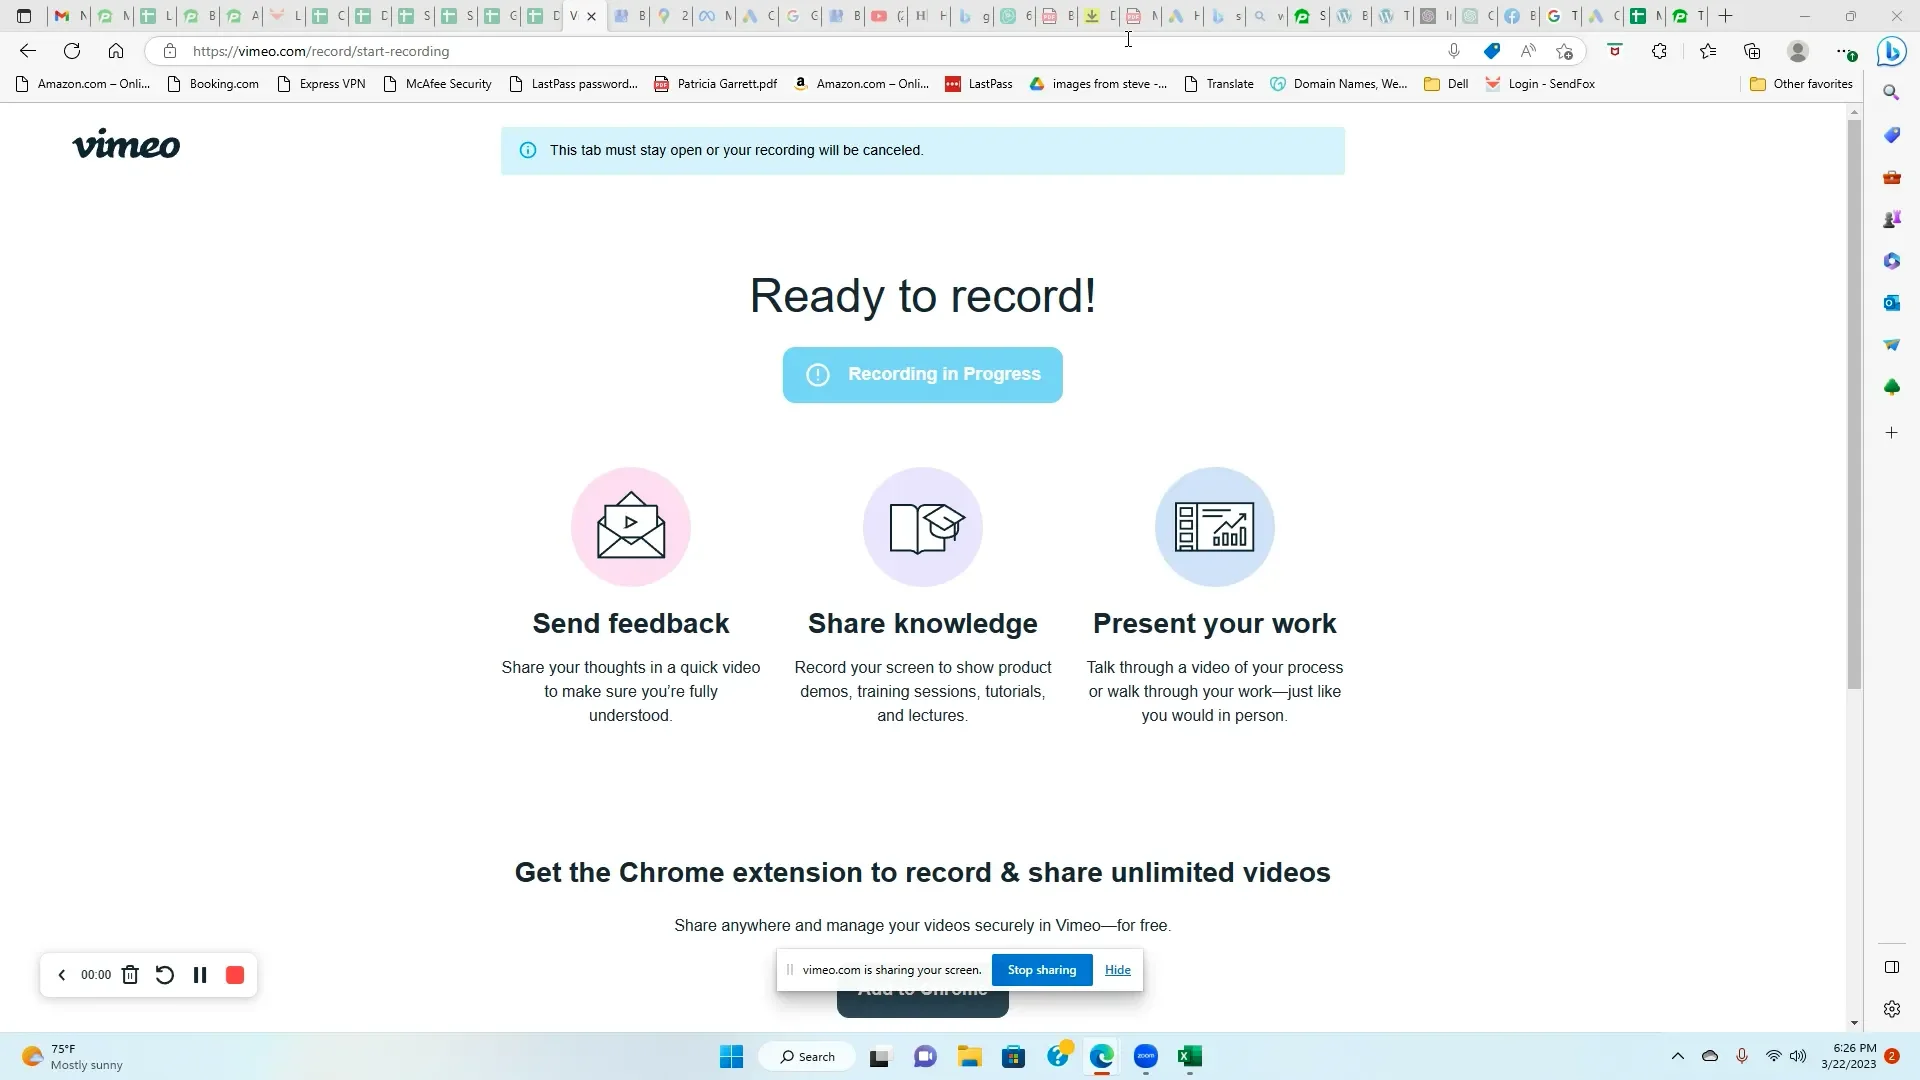The width and height of the screenshot is (1920, 1080).
Task: Open the Windows Start menu
Action: (732, 1057)
